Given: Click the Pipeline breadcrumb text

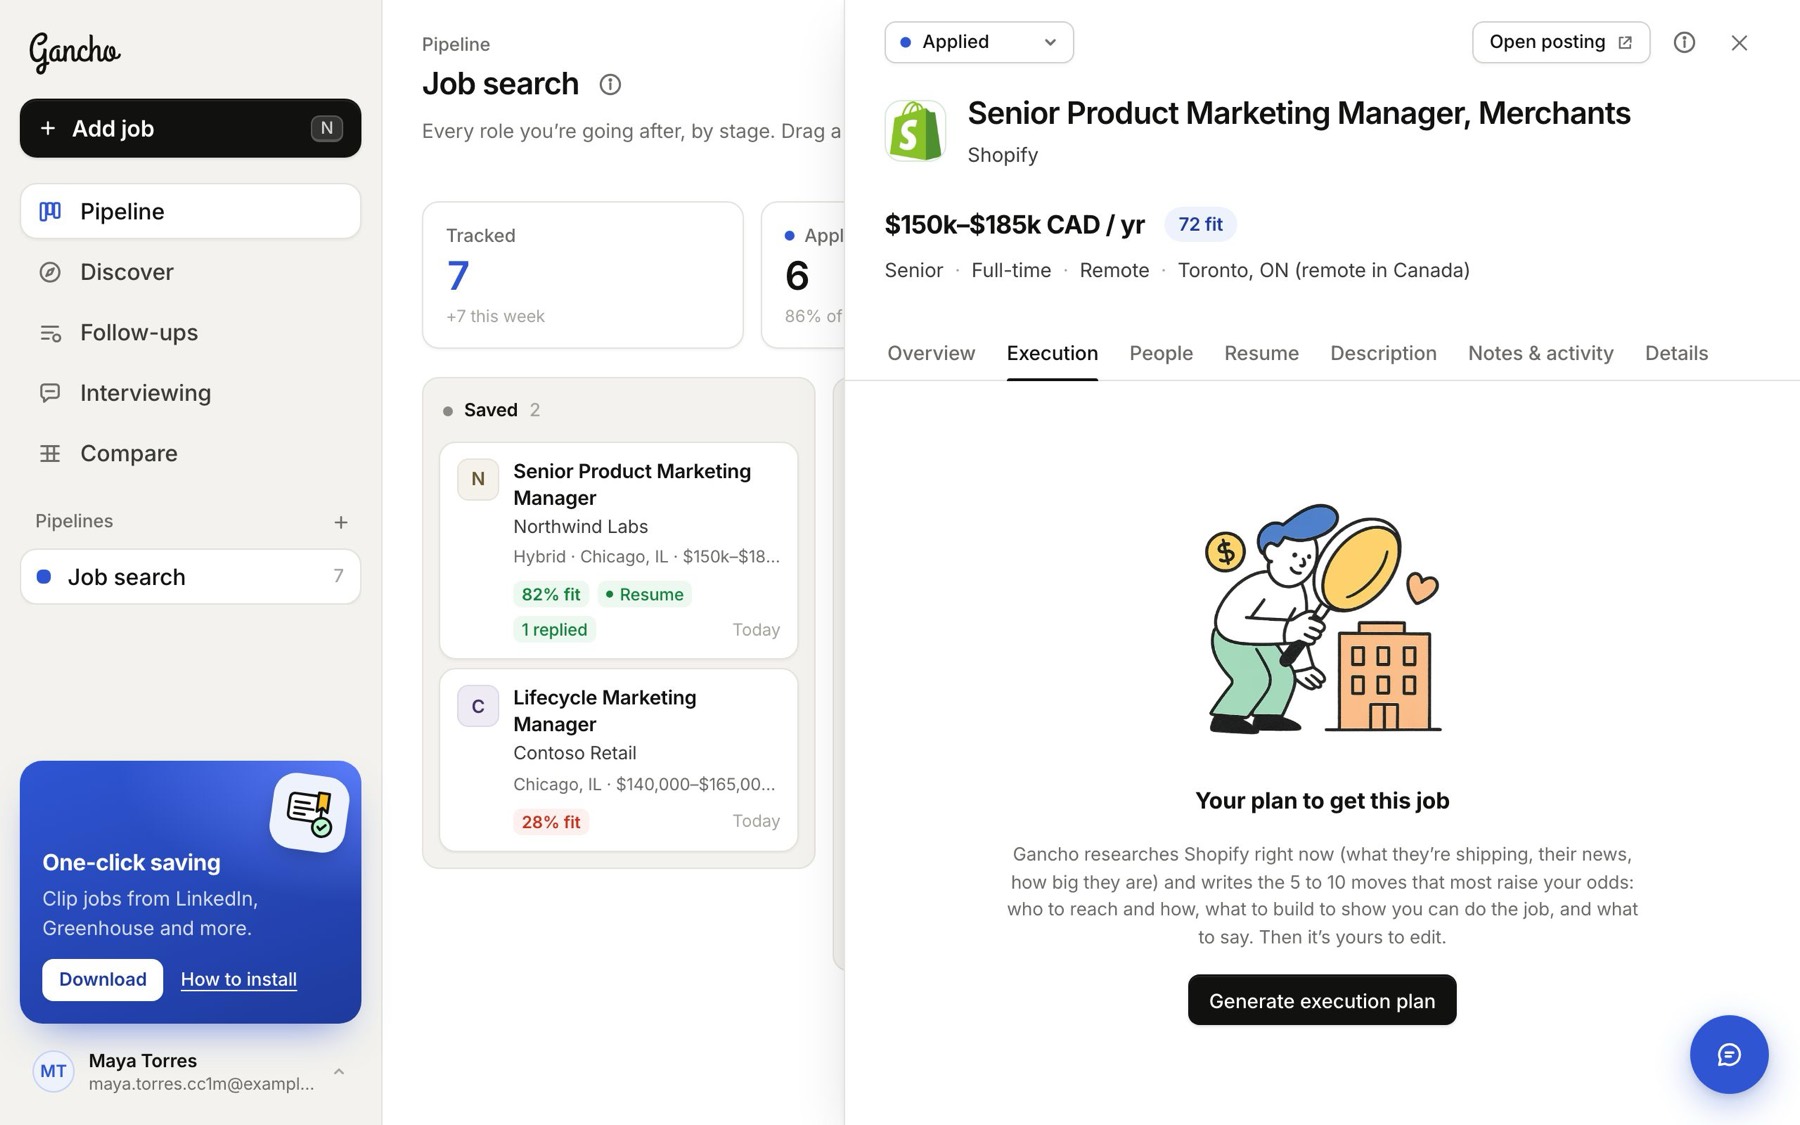Looking at the screenshot, I should (x=456, y=44).
